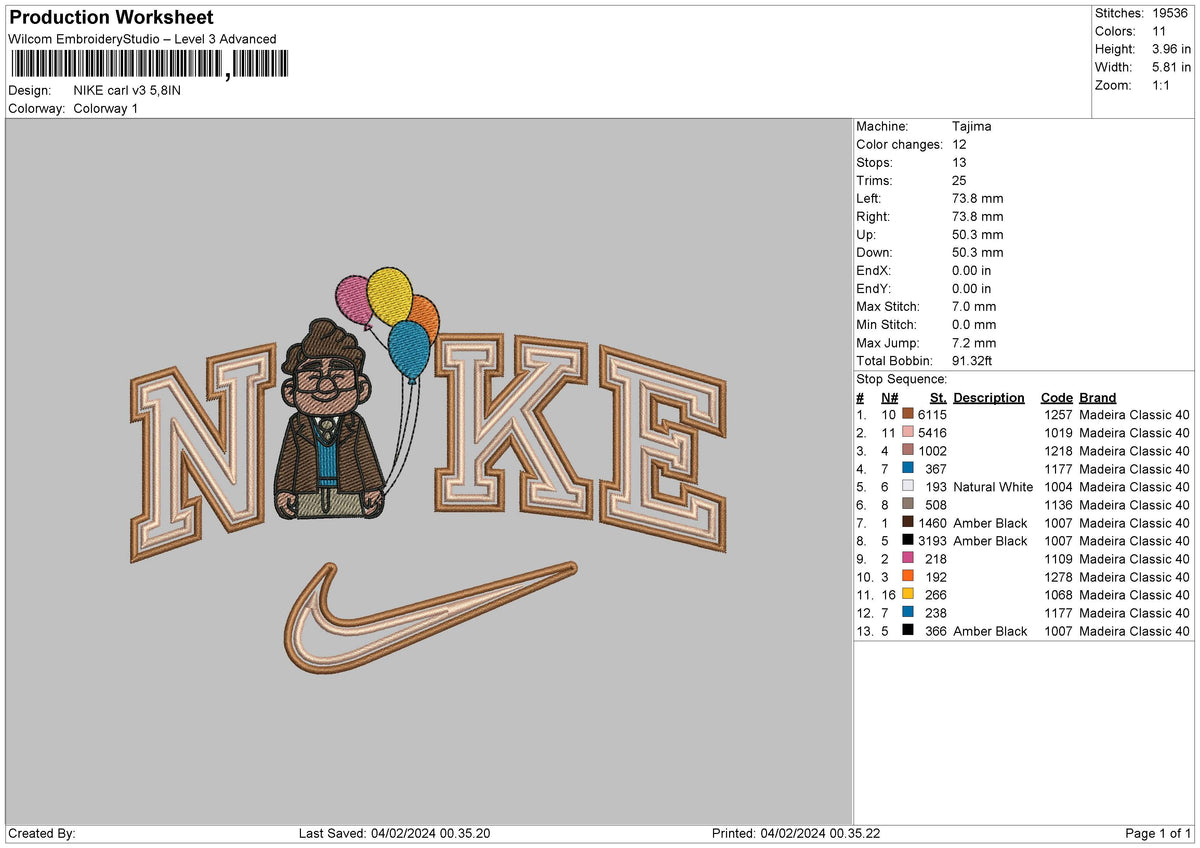
Task: Click the Stops value 13
Action: pyautogui.click(x=960, y=163)
